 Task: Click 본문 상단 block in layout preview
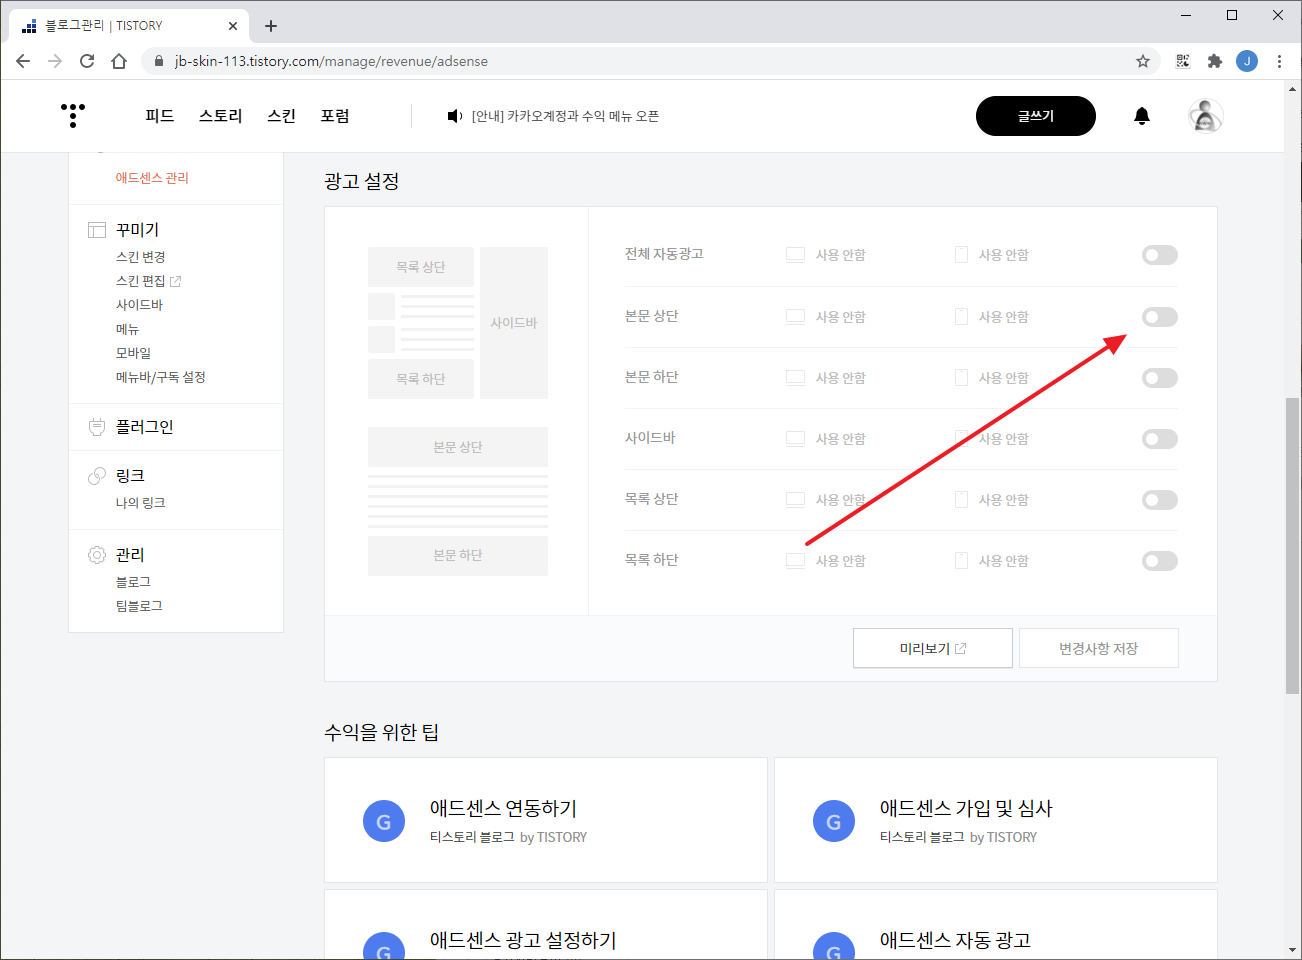coord(458,447)
